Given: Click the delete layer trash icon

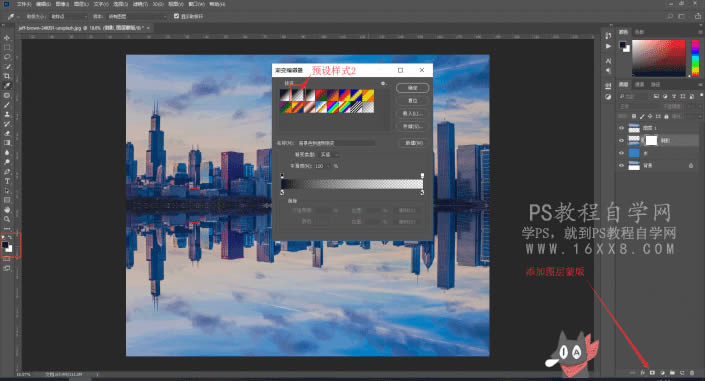Looking at the screenshot, I should click(692, 373).
